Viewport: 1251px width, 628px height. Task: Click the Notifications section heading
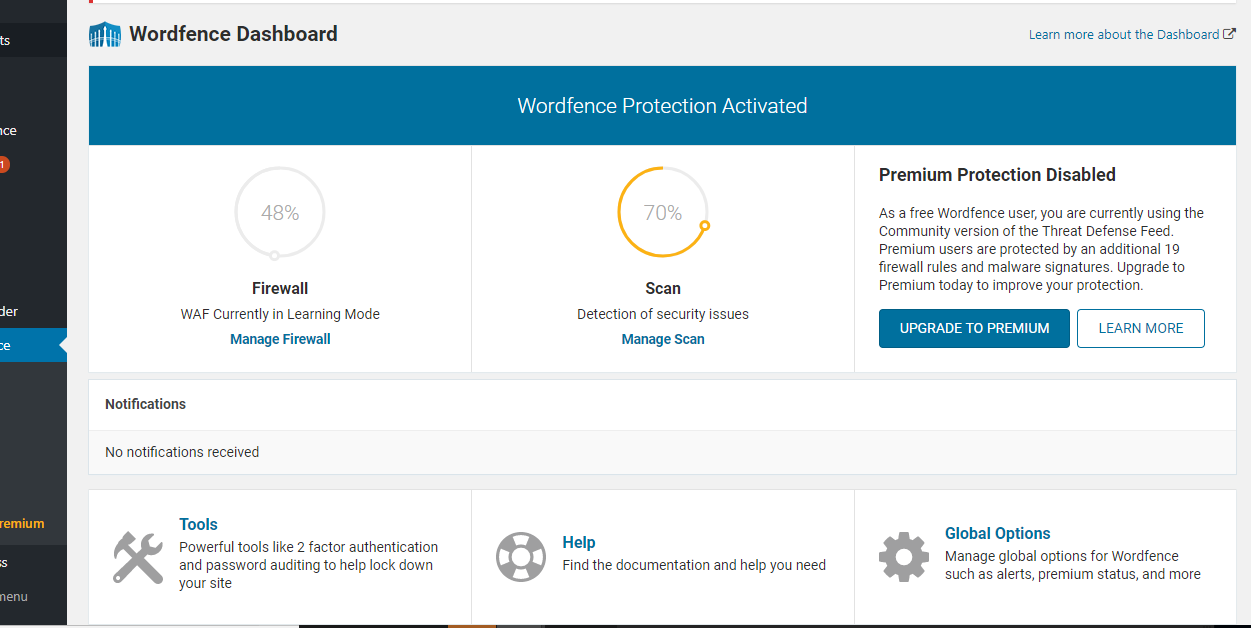click(145, 404)
